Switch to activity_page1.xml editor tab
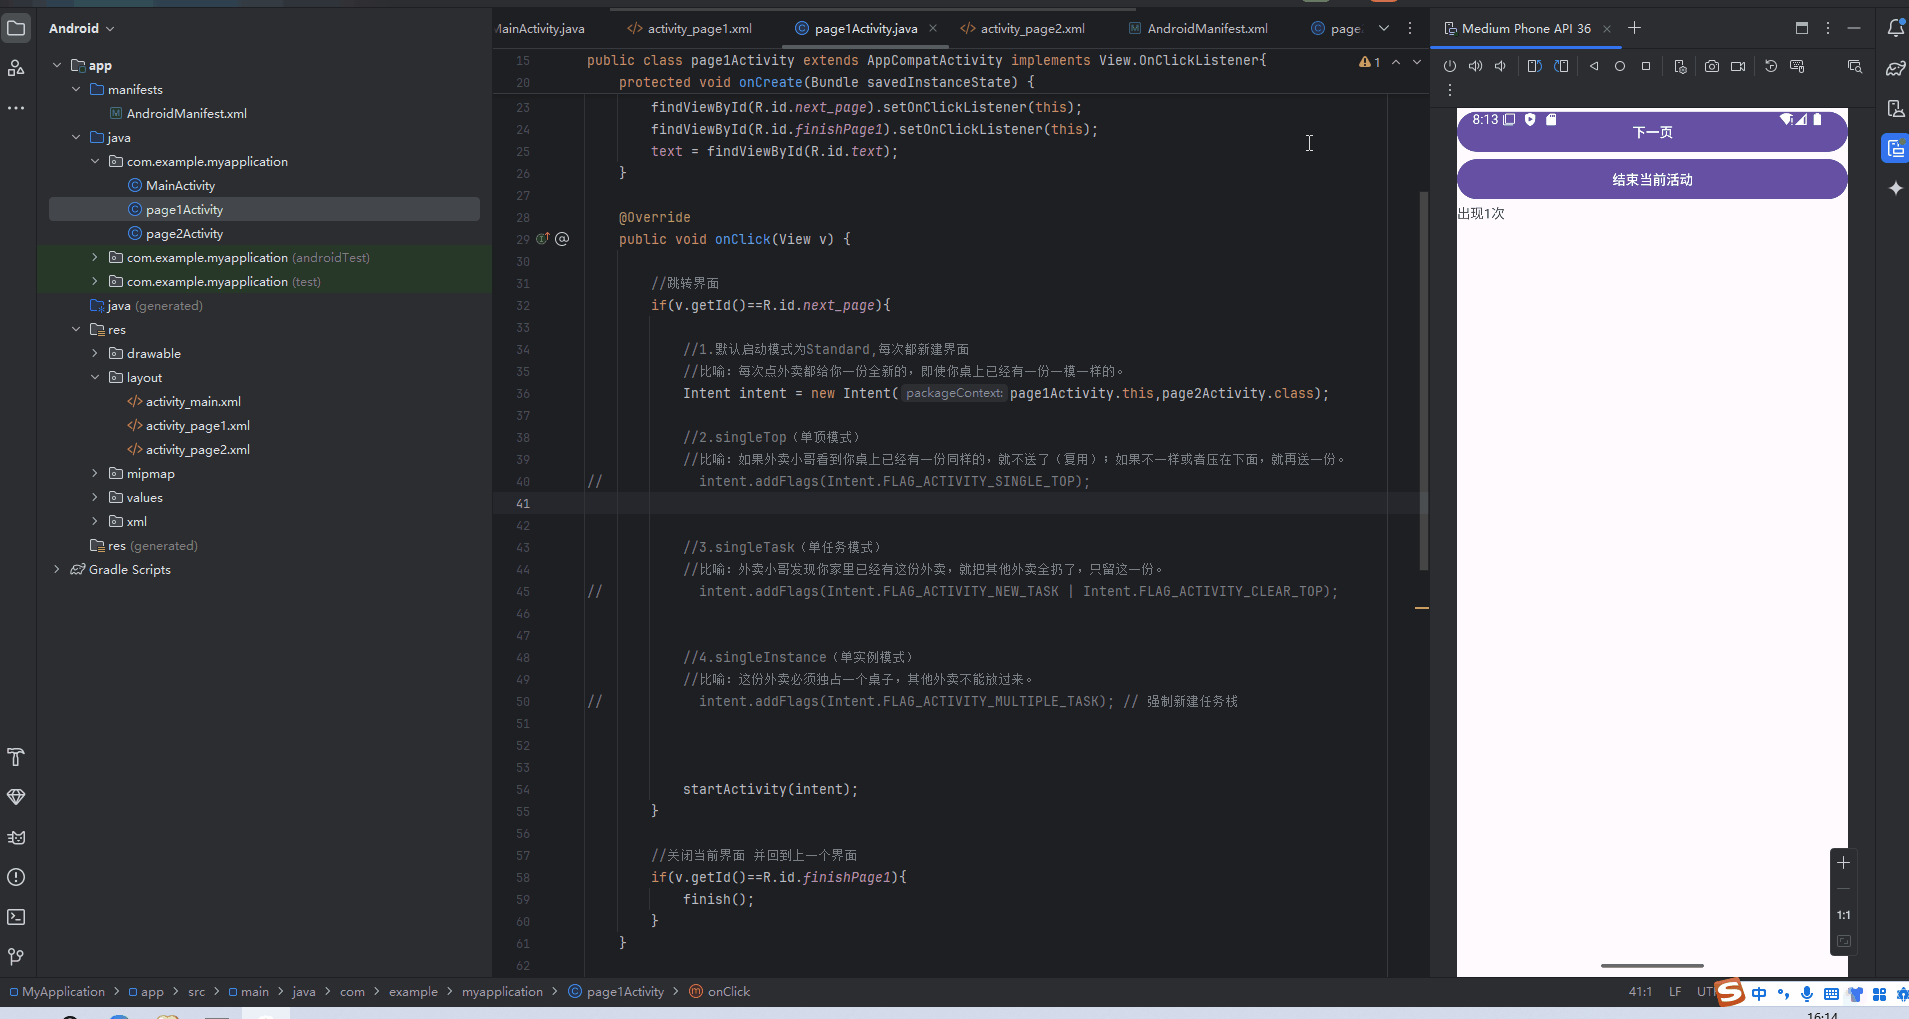This screenshot has height=1019, width=1909. coord(690,28)
